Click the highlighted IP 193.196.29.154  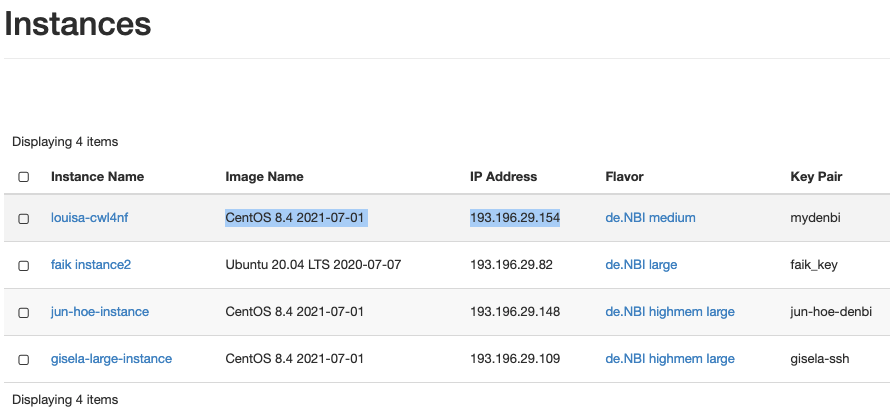tap(515, 218)
